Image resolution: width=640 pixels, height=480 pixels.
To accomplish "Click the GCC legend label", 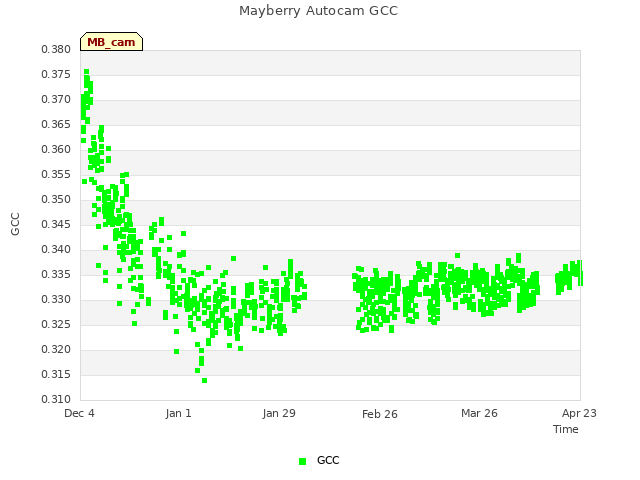I will pos(328,460).
